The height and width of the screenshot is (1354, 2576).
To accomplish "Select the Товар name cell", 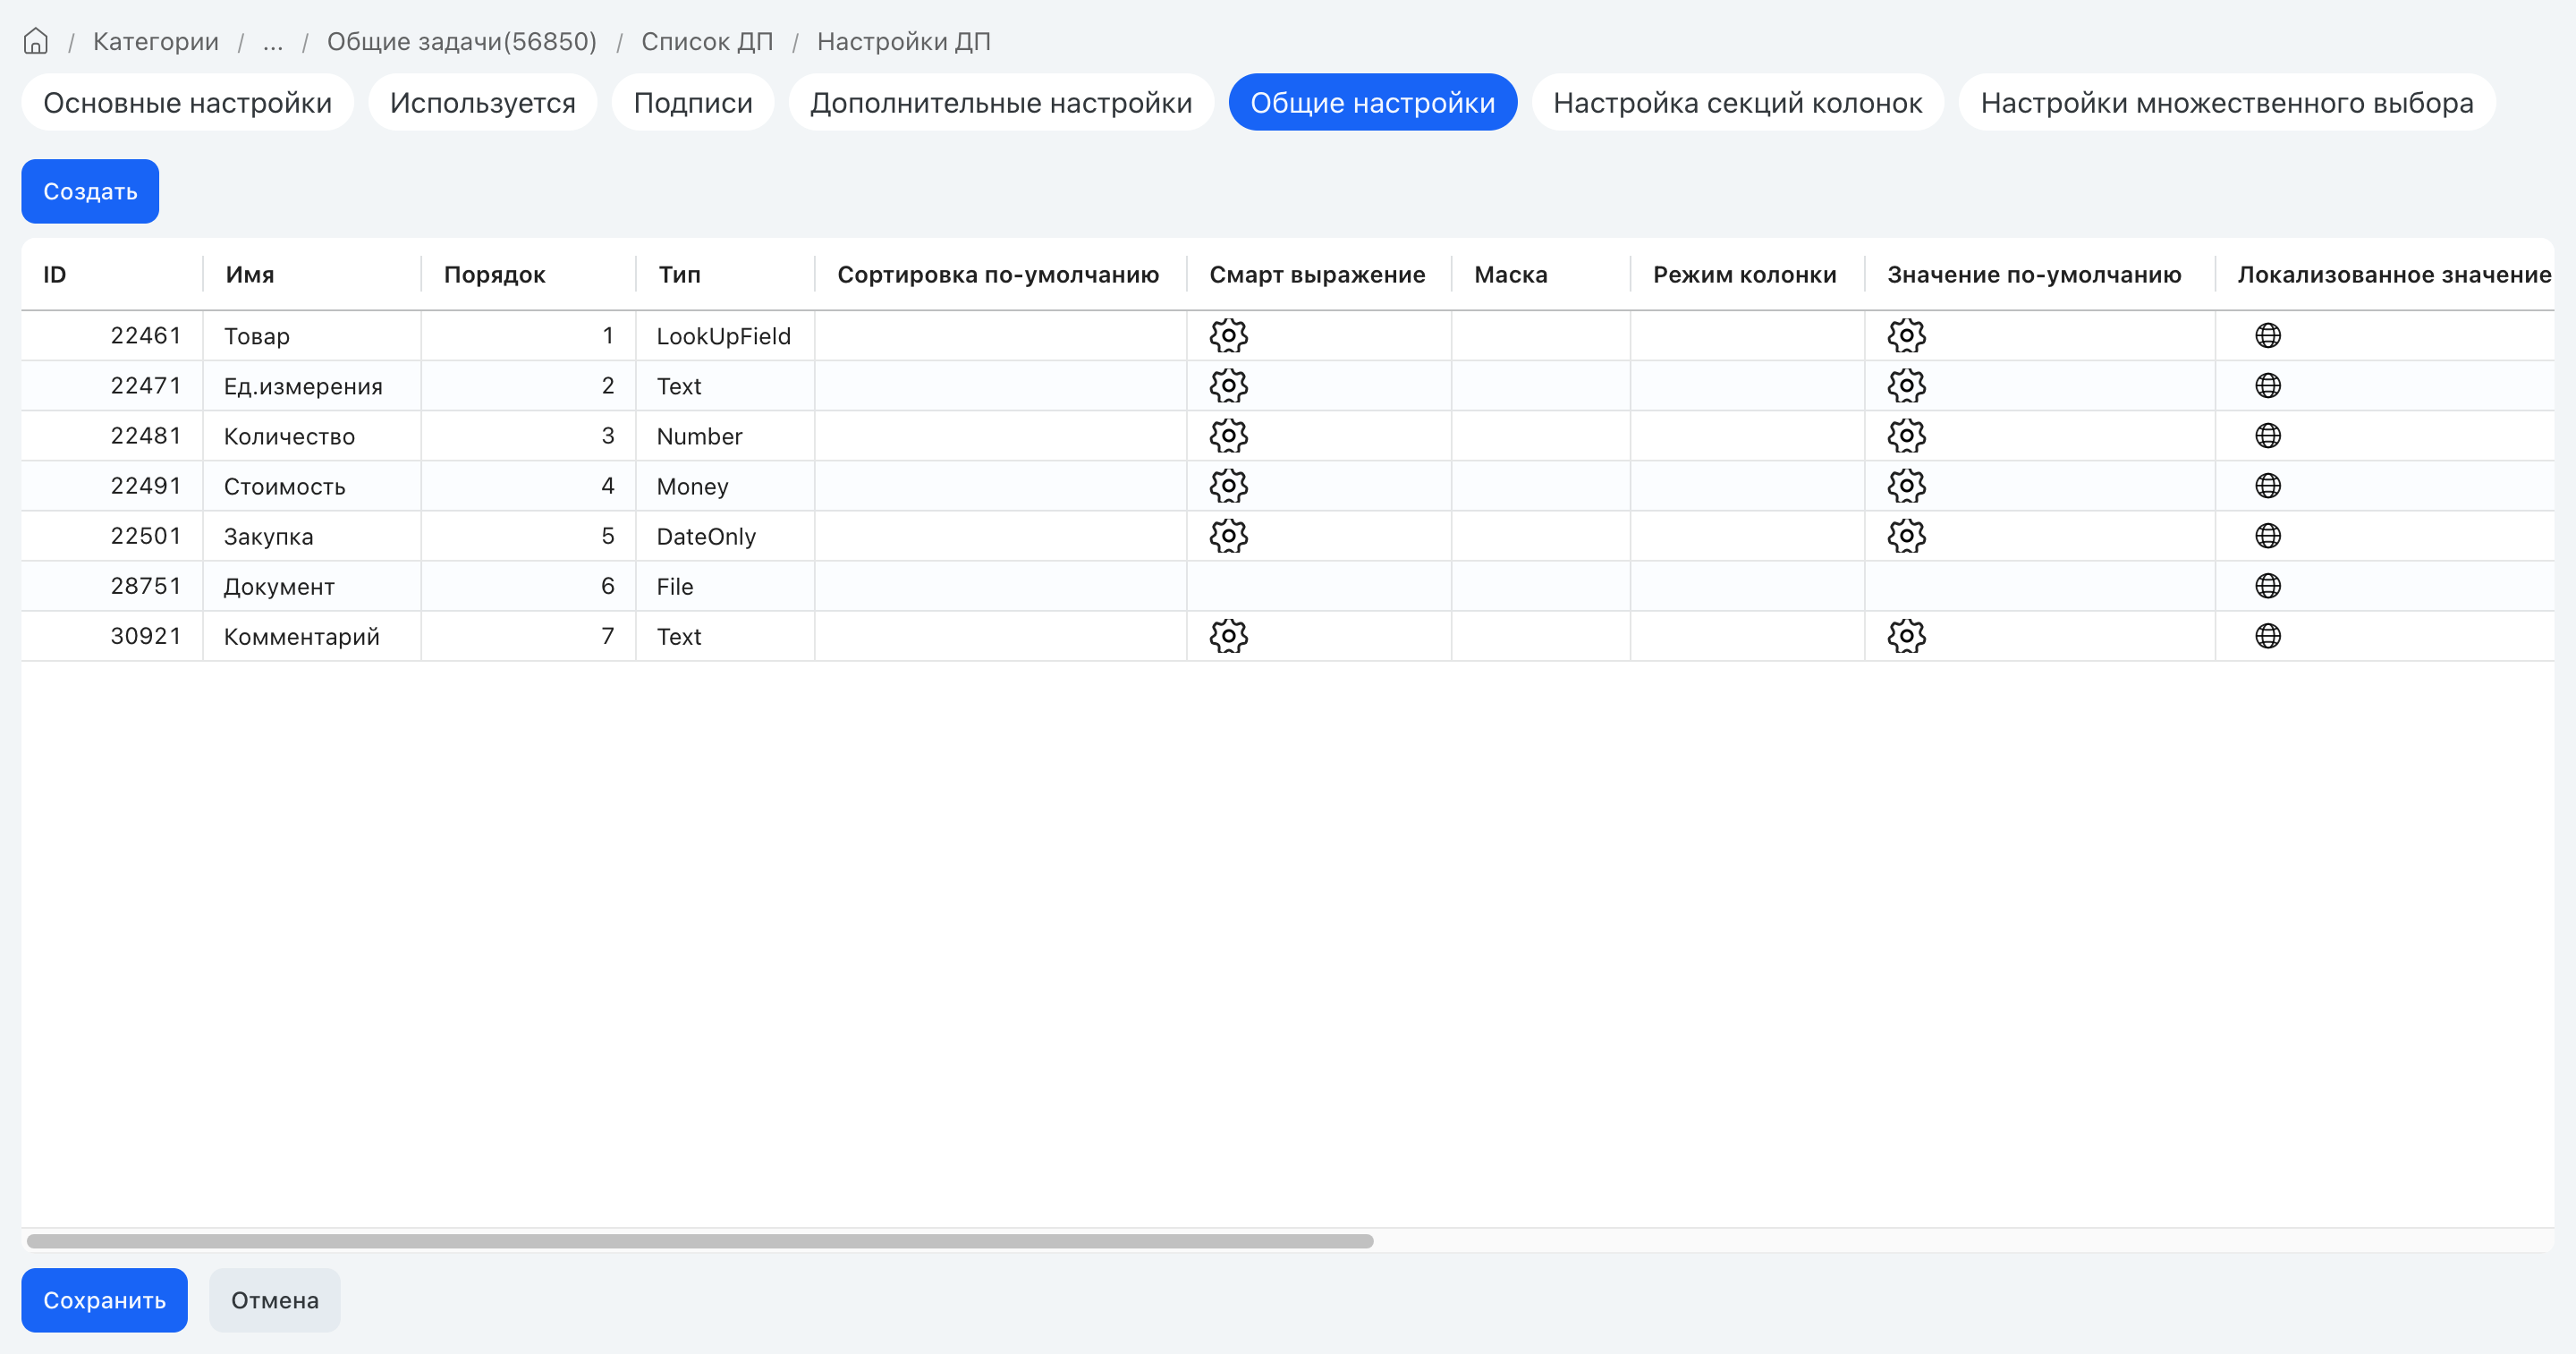I will click(x=312, y=335).
